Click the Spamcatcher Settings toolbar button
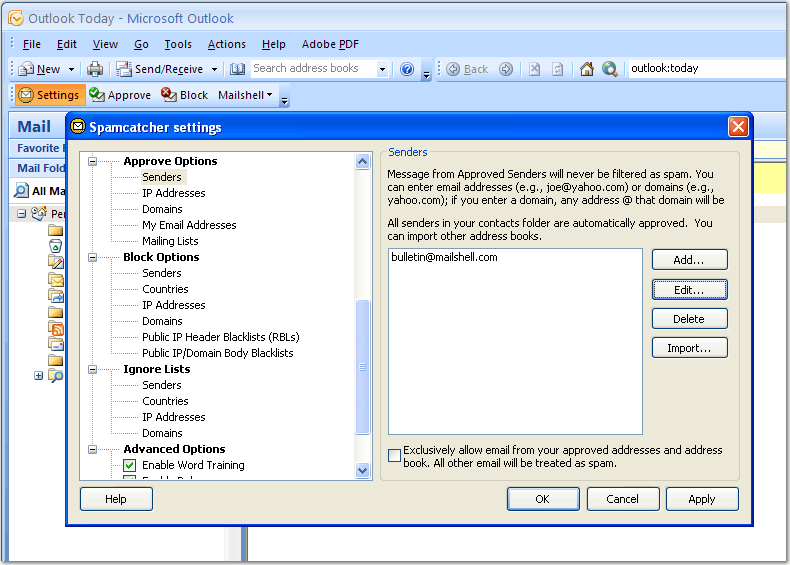790x565 pixels. [x=49, y=95]
